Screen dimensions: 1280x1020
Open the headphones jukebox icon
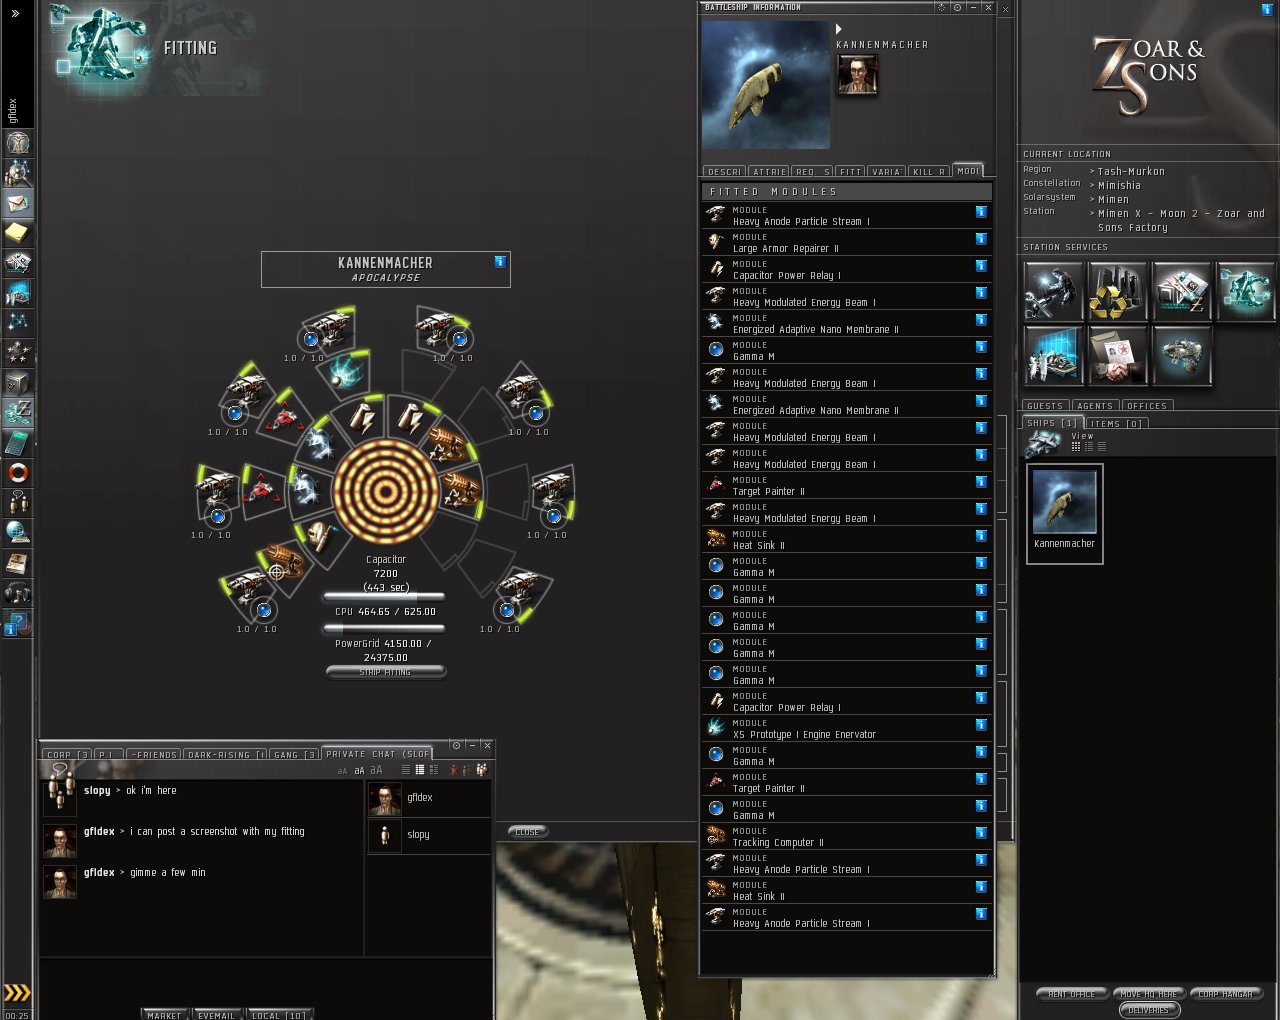click(x=18, y=593)
